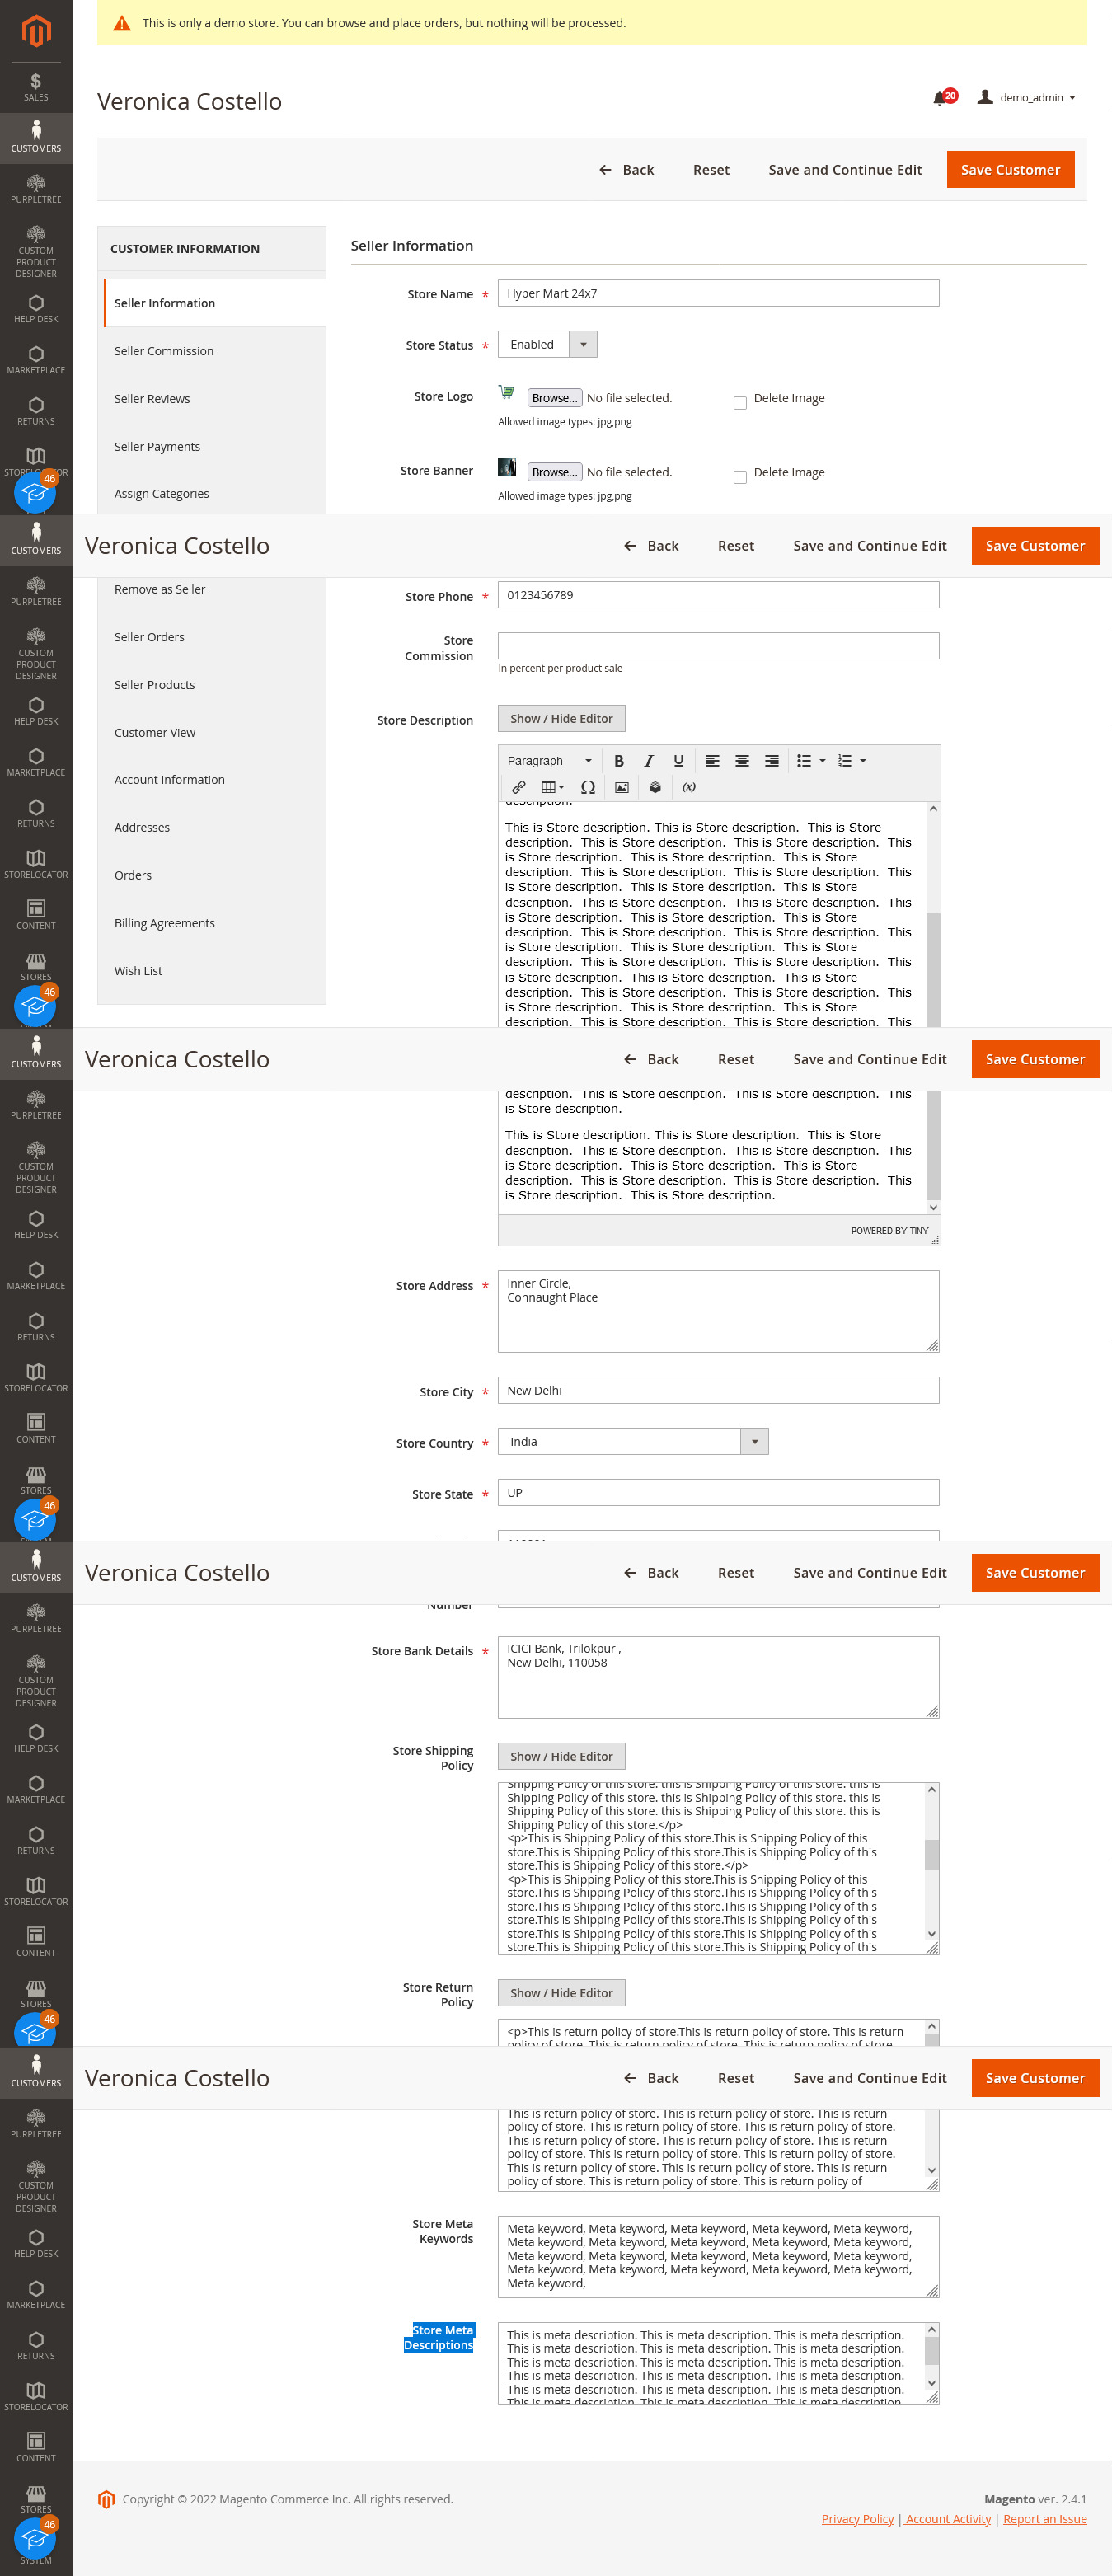The height and width of the screenshot is (2576, 1112).
Task: Center-align the description text
Action: click(x=742, y=761)
